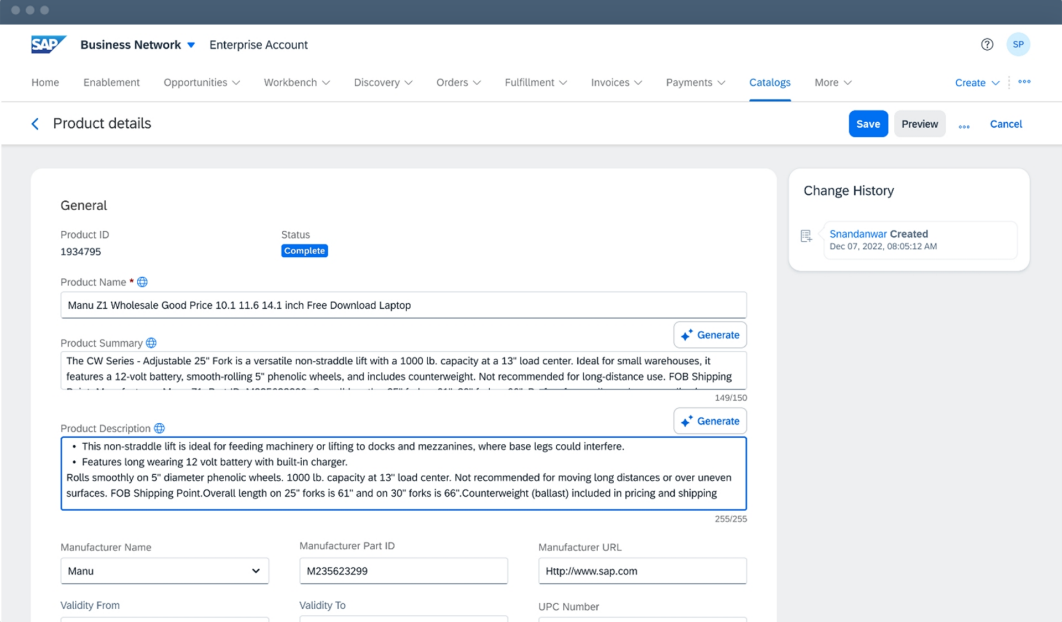Expand the Business Network dropdown arrow

(x=191, y=45)
